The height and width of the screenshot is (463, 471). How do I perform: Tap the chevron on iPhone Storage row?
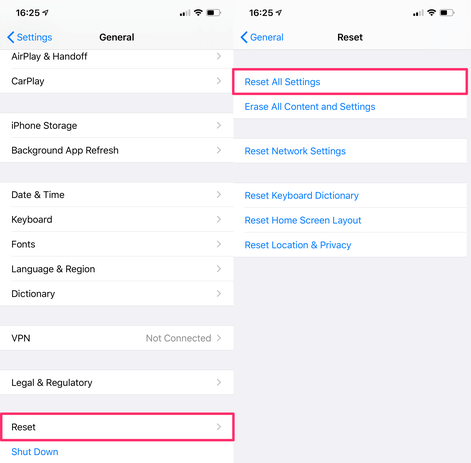219,125
